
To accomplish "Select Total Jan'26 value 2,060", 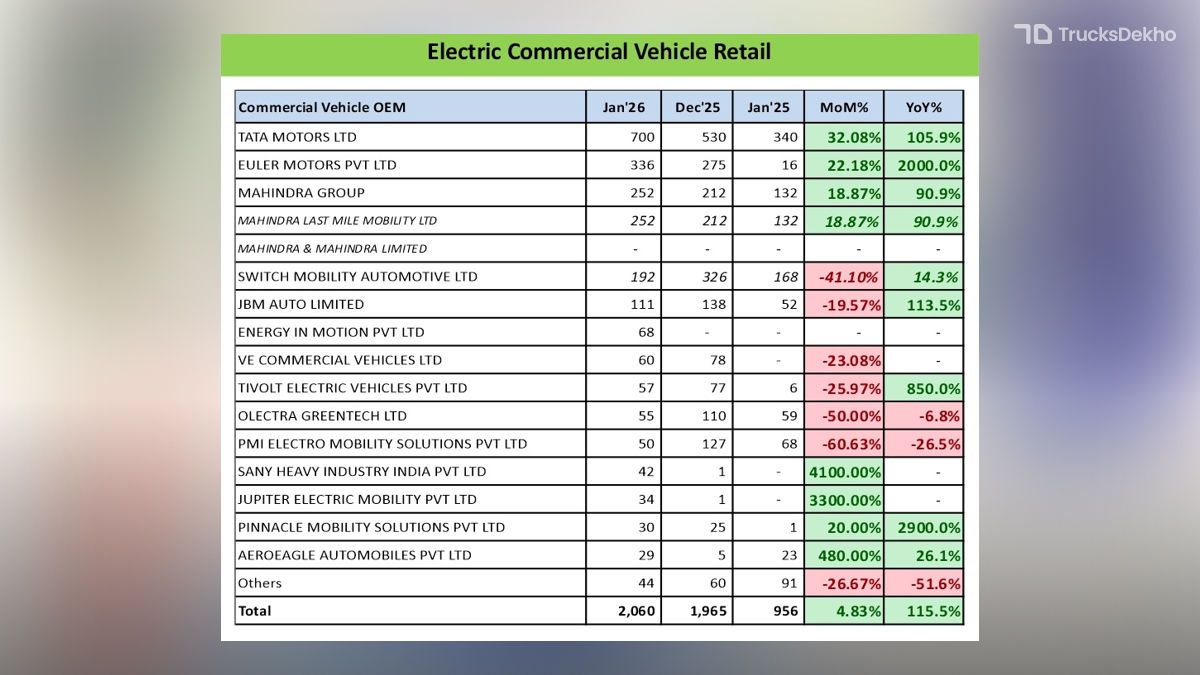I will click(636, 611).
